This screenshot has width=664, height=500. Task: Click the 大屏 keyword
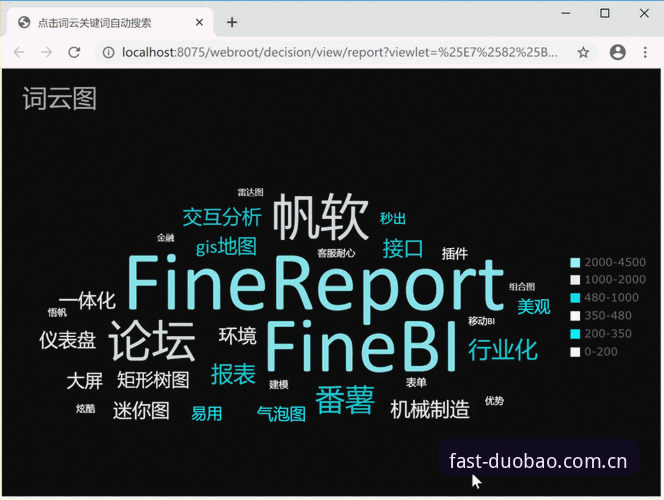85,381
